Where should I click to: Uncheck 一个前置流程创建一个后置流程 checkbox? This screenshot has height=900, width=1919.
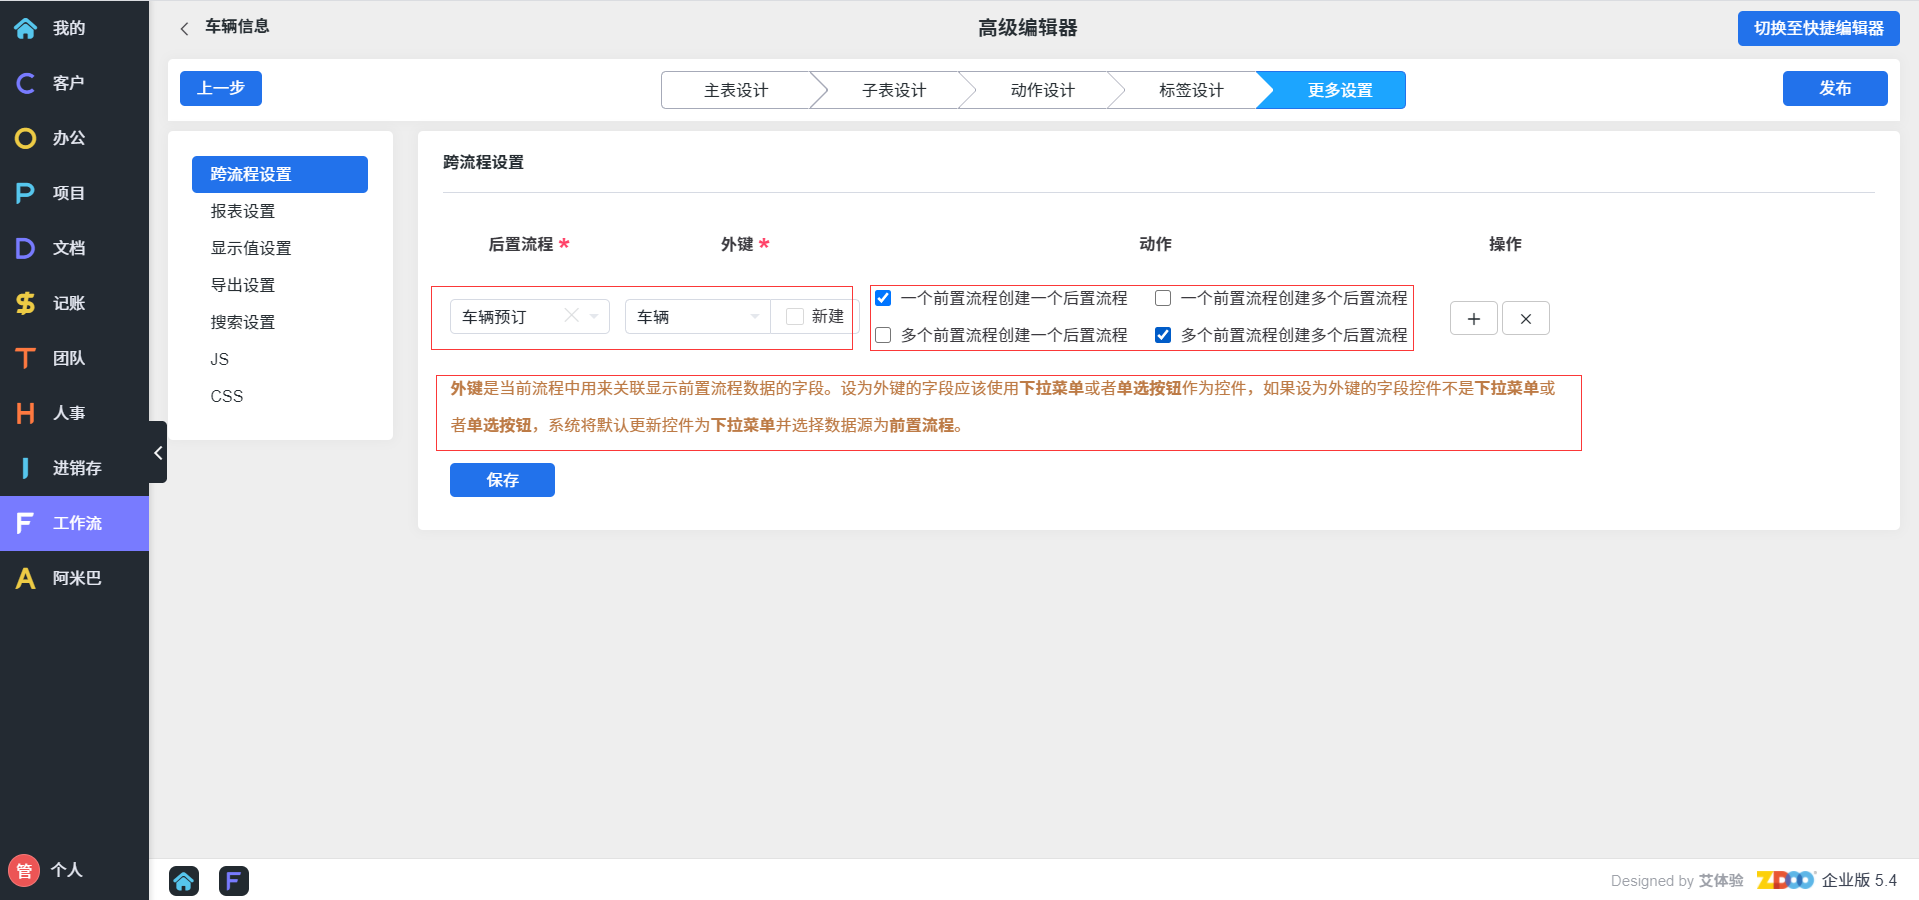[883, 298]
